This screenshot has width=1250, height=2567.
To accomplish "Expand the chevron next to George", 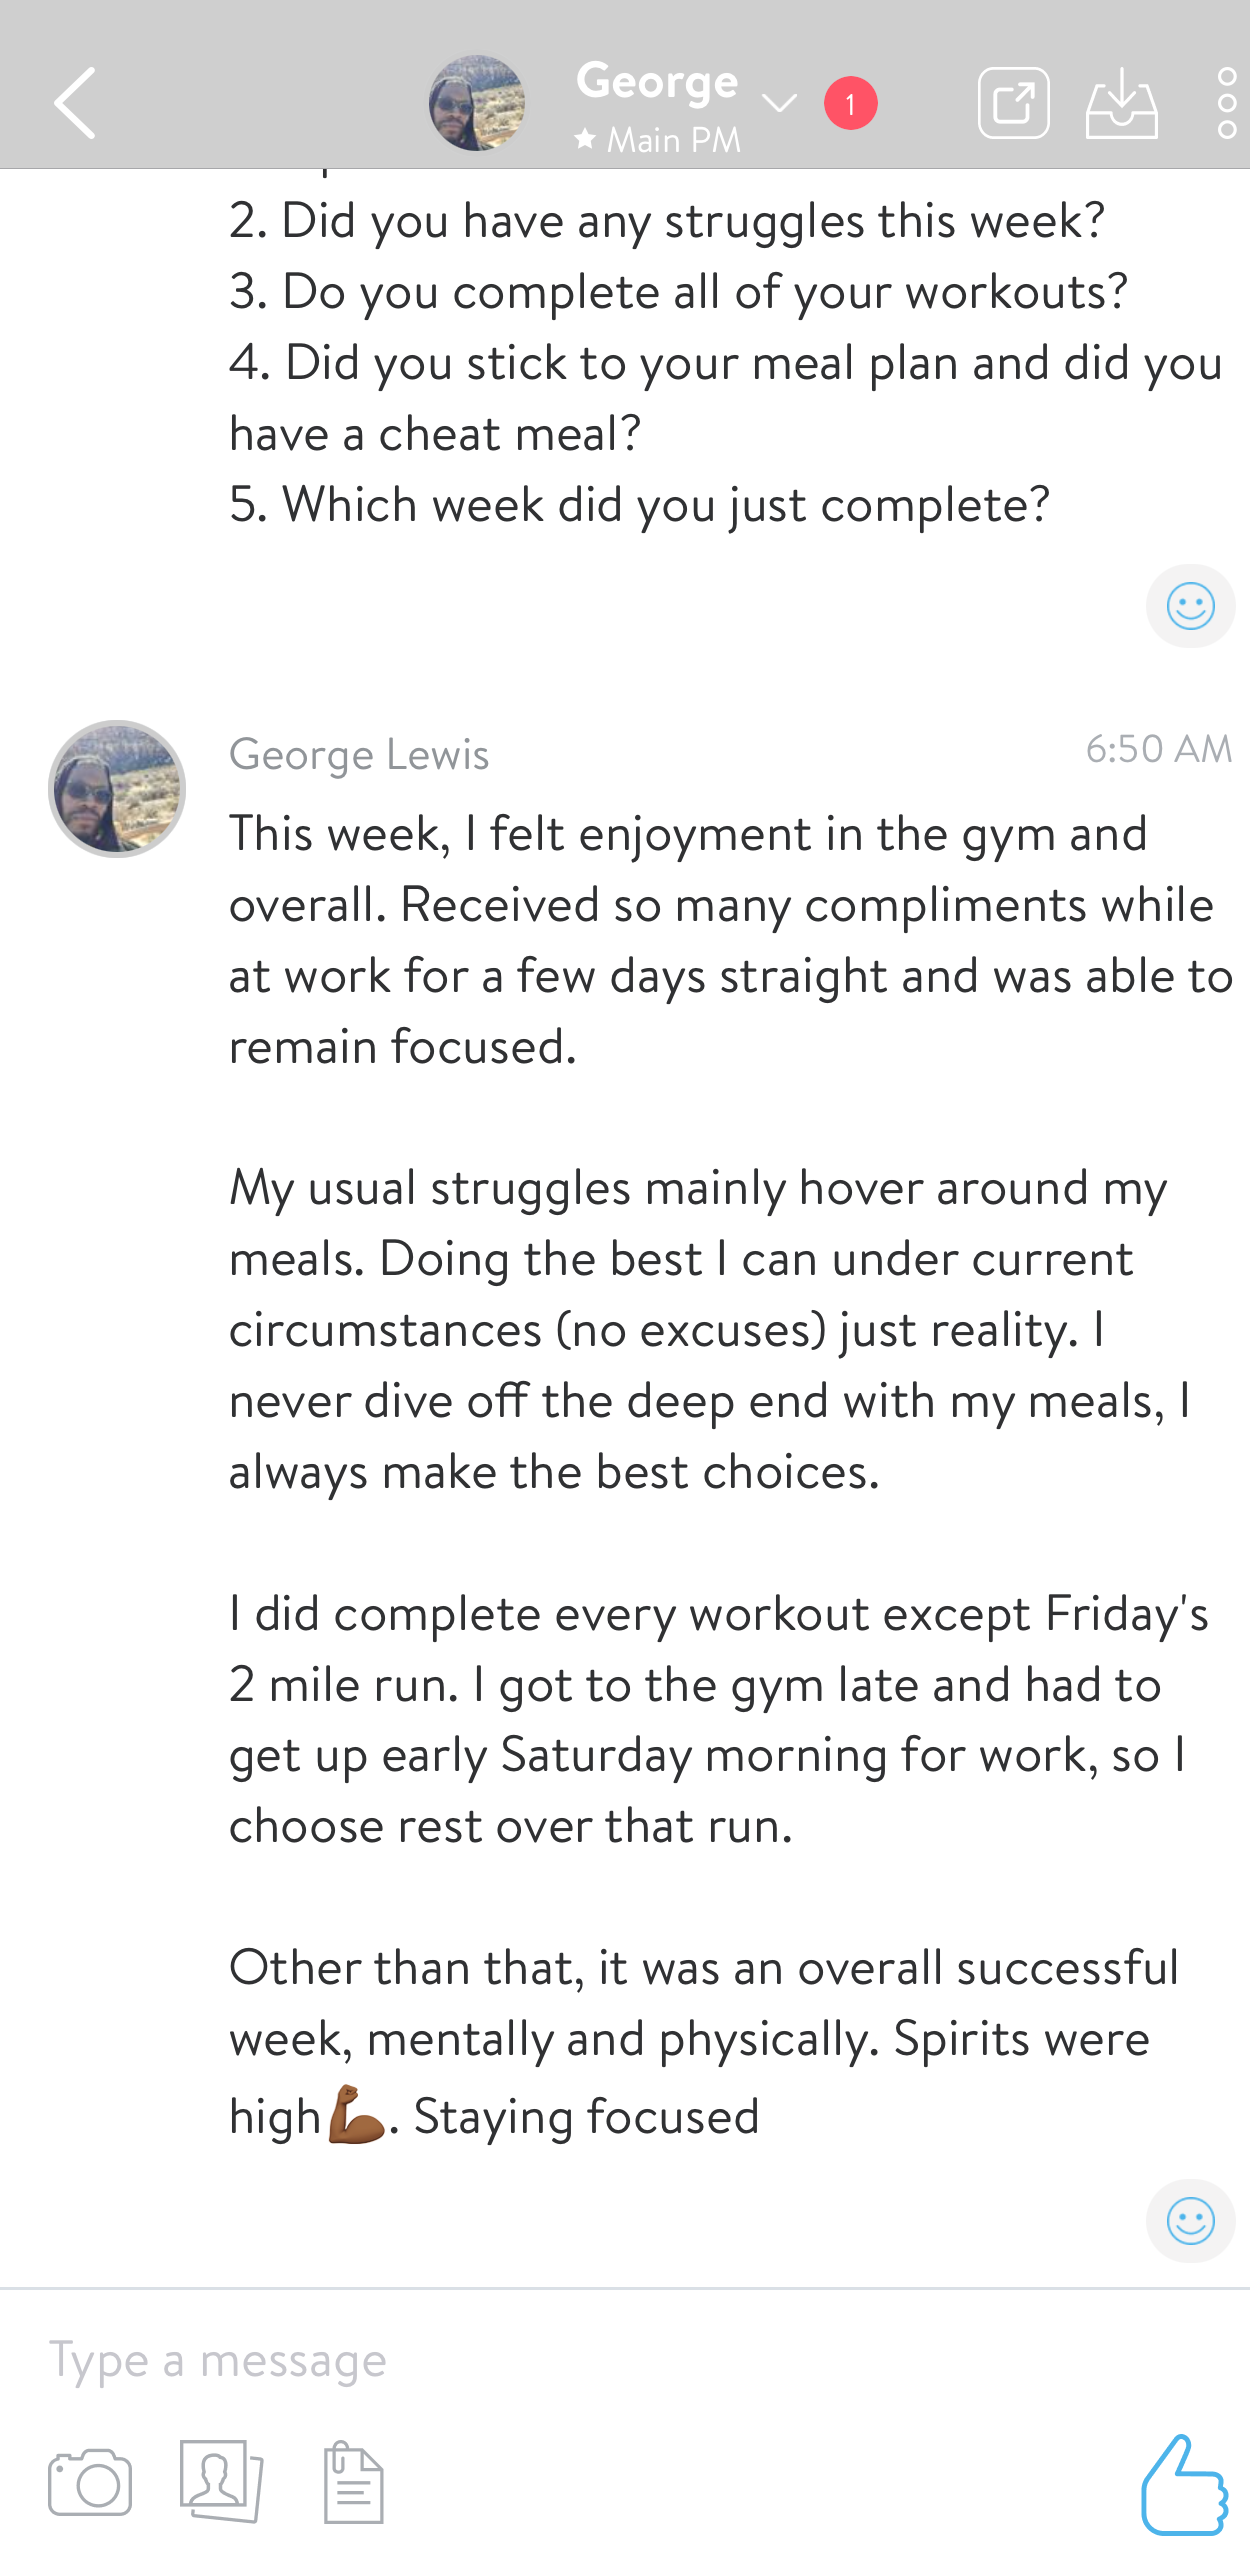I will pyautogui.click(x=778, y=103).
